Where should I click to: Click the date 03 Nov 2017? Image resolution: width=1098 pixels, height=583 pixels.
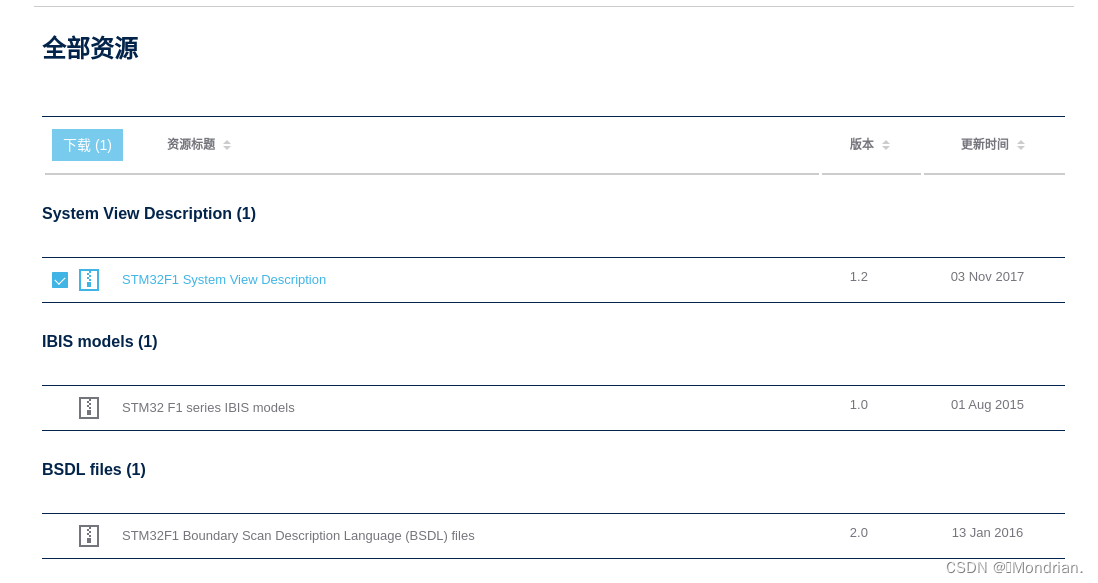point(987,277)
